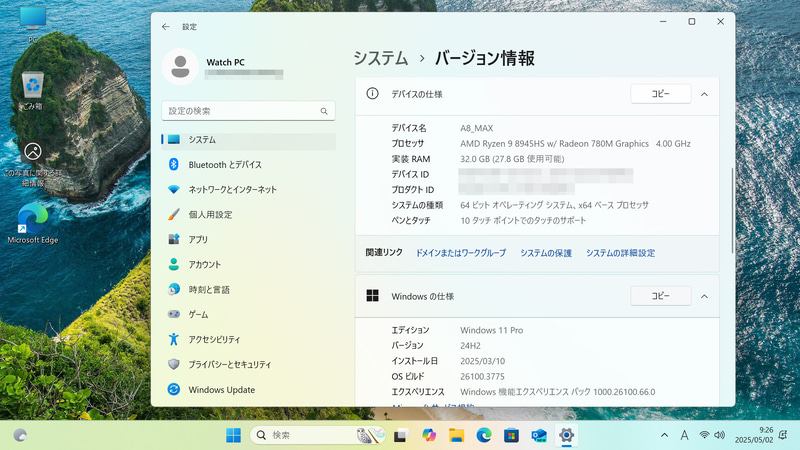The height and width of the screenshot is (450, 800).
Task: Open the clock showing 9:26
Action: 754,435
